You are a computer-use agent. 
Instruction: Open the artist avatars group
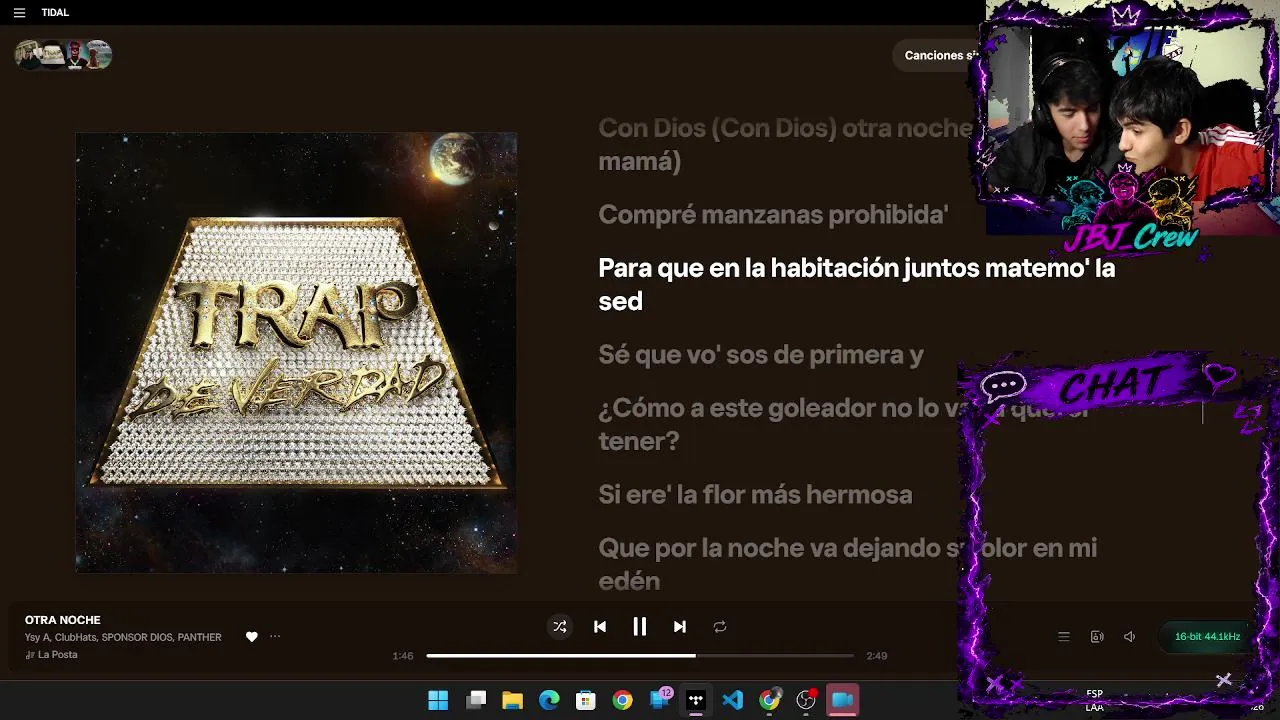(63, 54)
